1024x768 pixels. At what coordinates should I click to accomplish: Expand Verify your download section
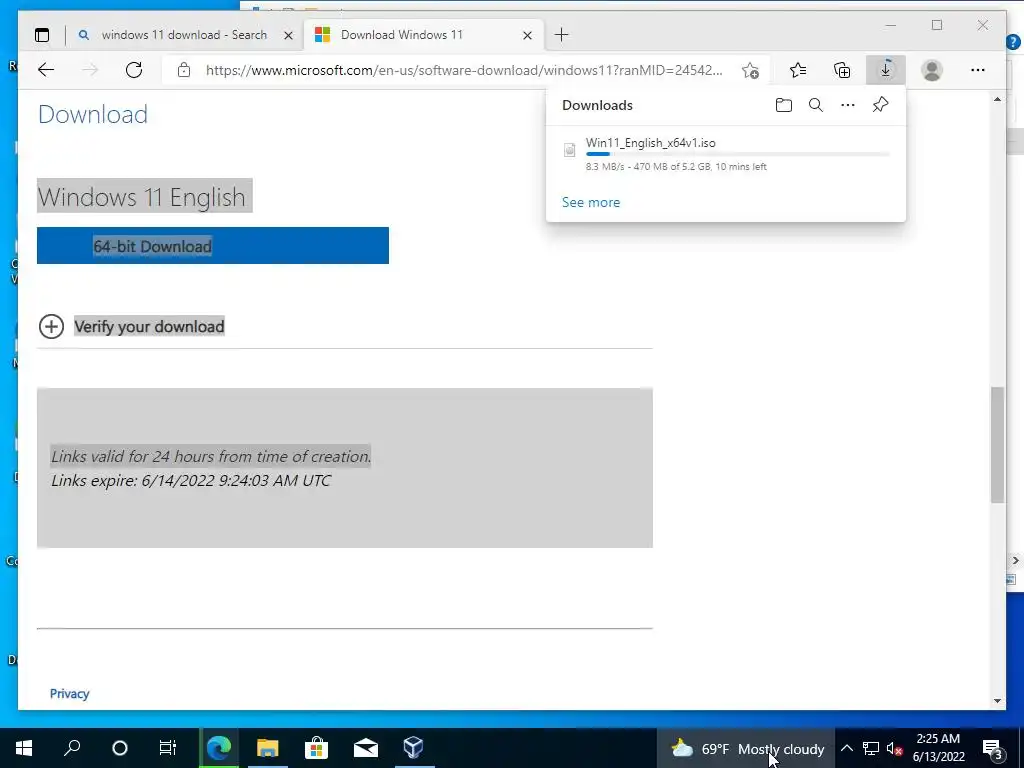point(52,327)
